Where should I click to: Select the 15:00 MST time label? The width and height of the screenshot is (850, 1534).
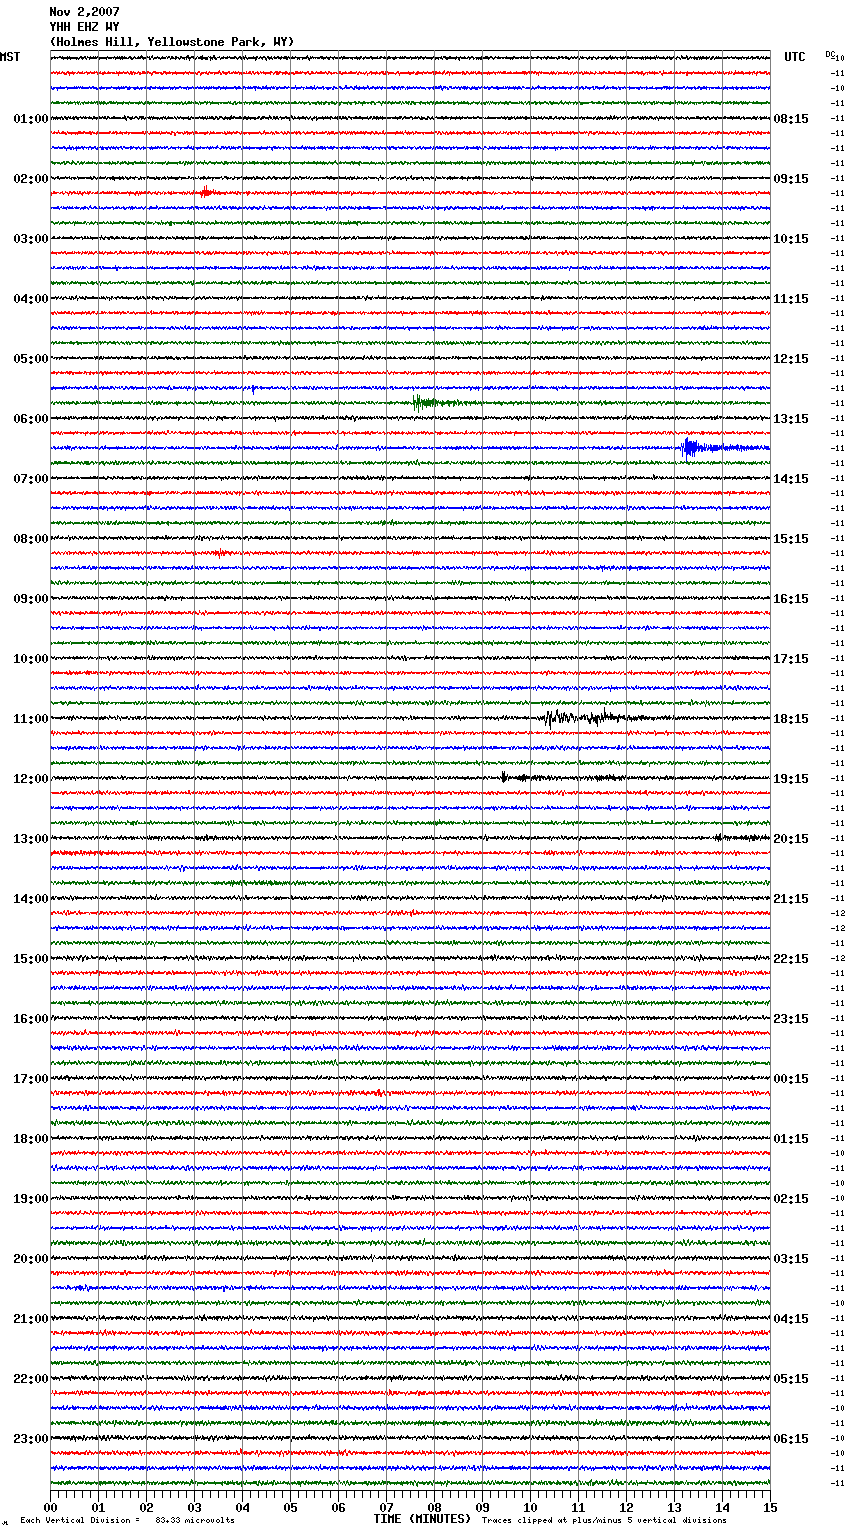(31, 959)
